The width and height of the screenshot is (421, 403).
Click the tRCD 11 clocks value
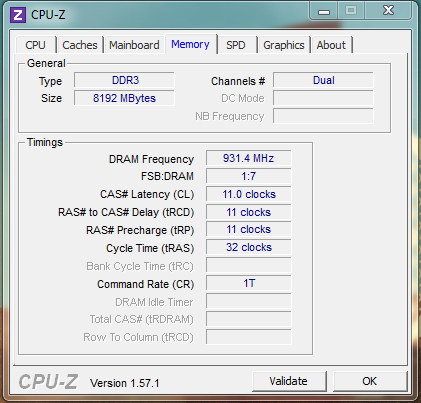click(x=249, y=212)
